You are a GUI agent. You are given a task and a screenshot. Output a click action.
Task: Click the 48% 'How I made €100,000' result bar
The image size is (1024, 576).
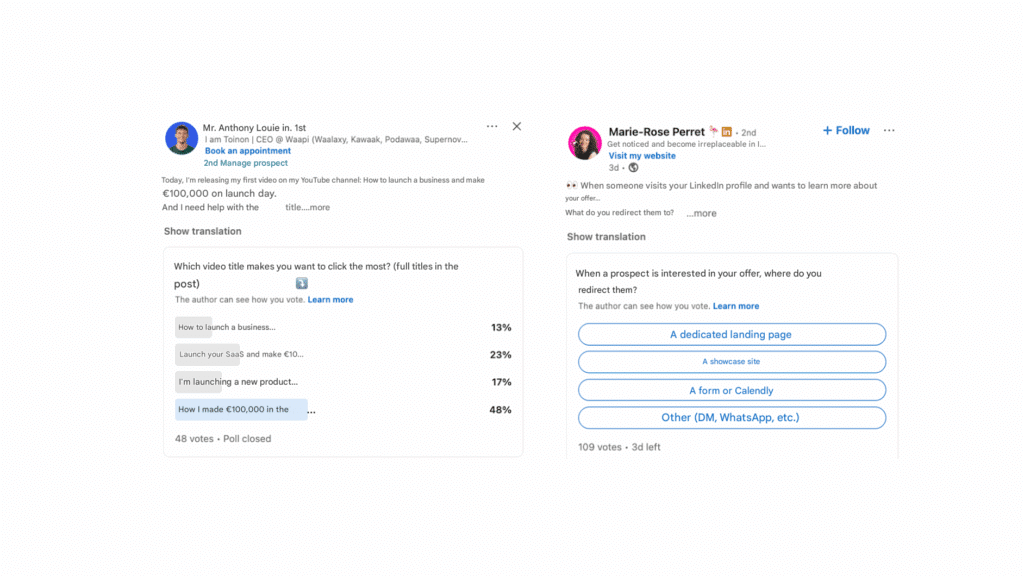241,409
